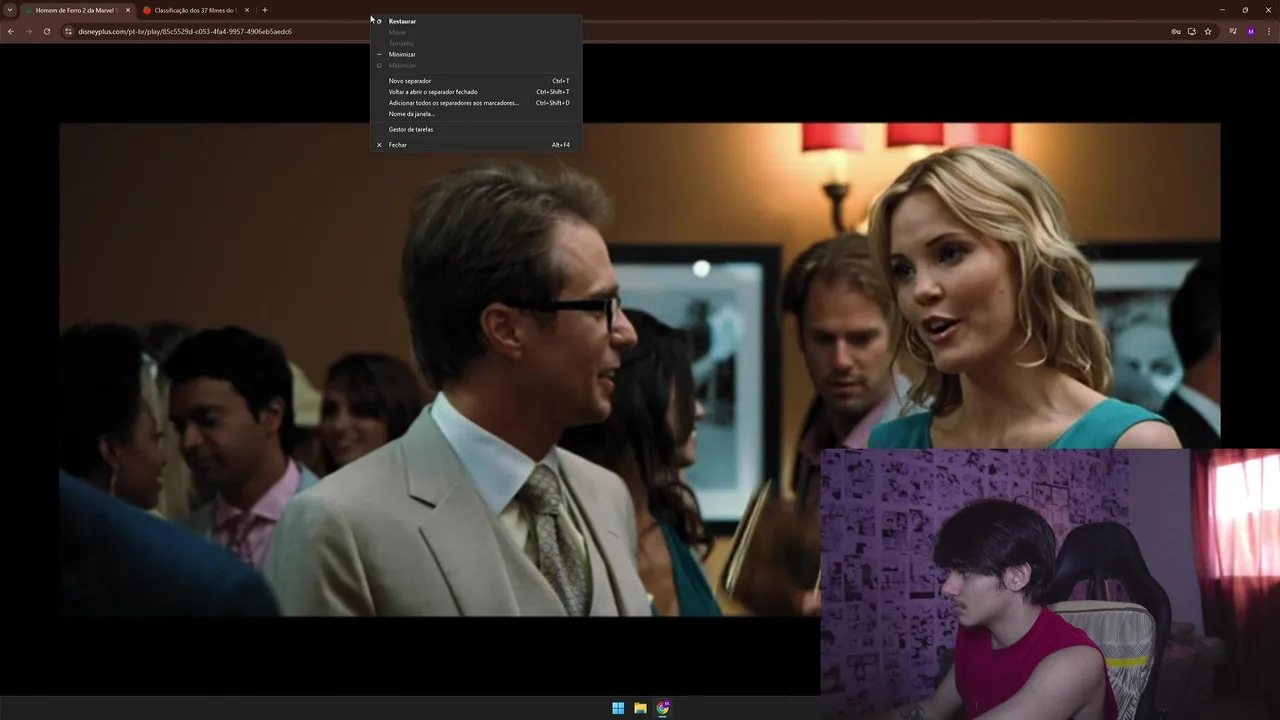The width and height of the screenshot is (1280, 720).
Task: Choose Restaurar in the window menu
Action: [476, 21]
